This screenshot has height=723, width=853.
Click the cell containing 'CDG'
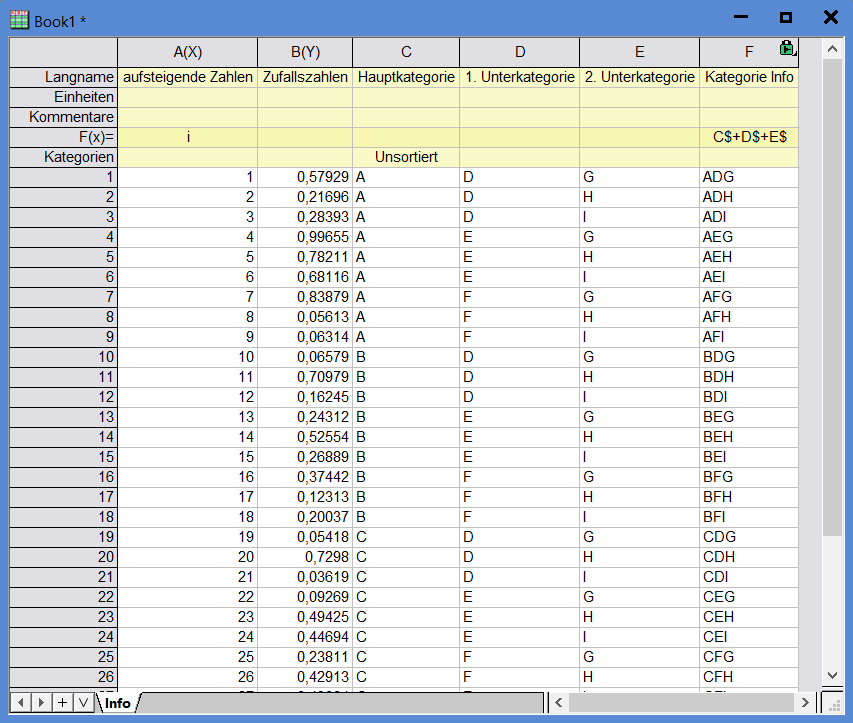(x=749, y=537)
